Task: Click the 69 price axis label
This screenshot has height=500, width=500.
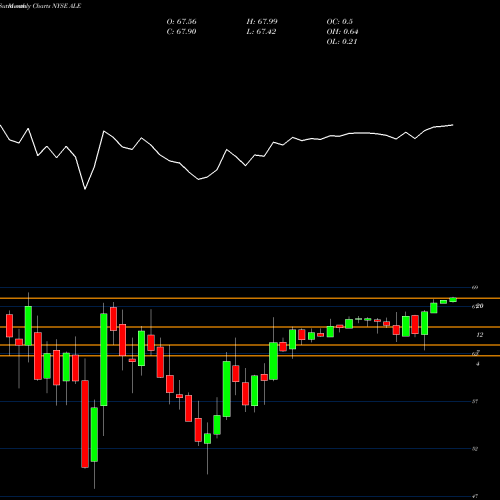Action: click(475, 287)
